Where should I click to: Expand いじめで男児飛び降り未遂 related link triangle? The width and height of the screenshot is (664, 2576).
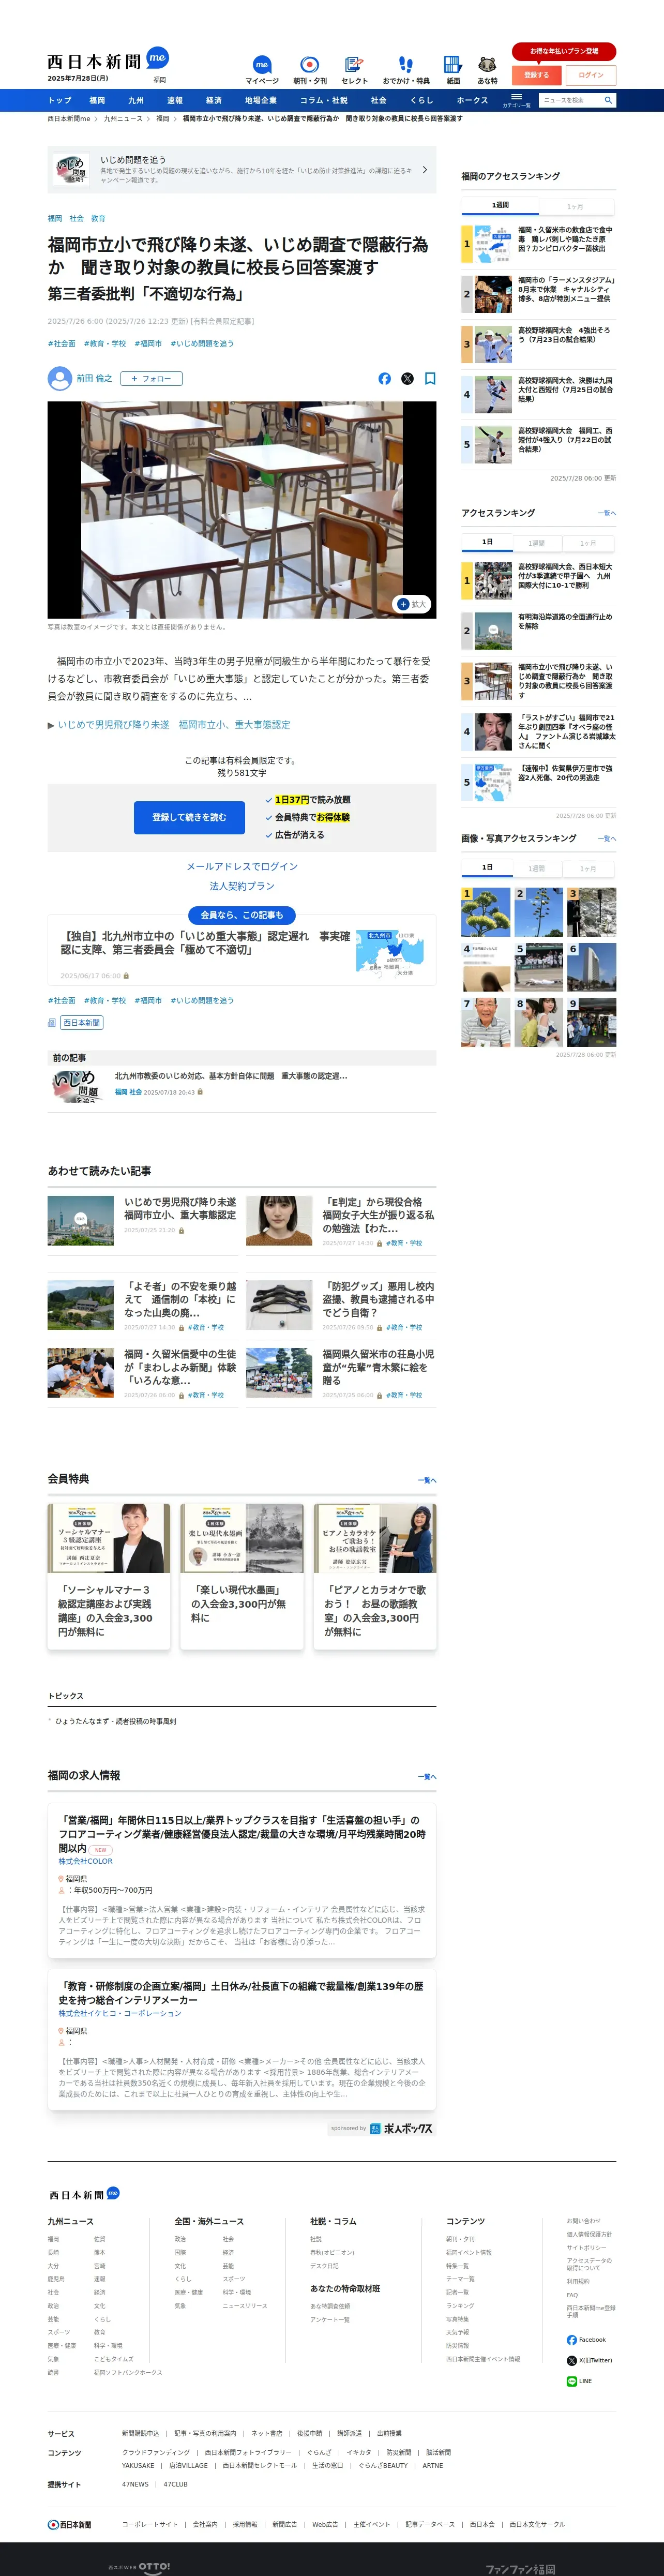pos(51,725)
